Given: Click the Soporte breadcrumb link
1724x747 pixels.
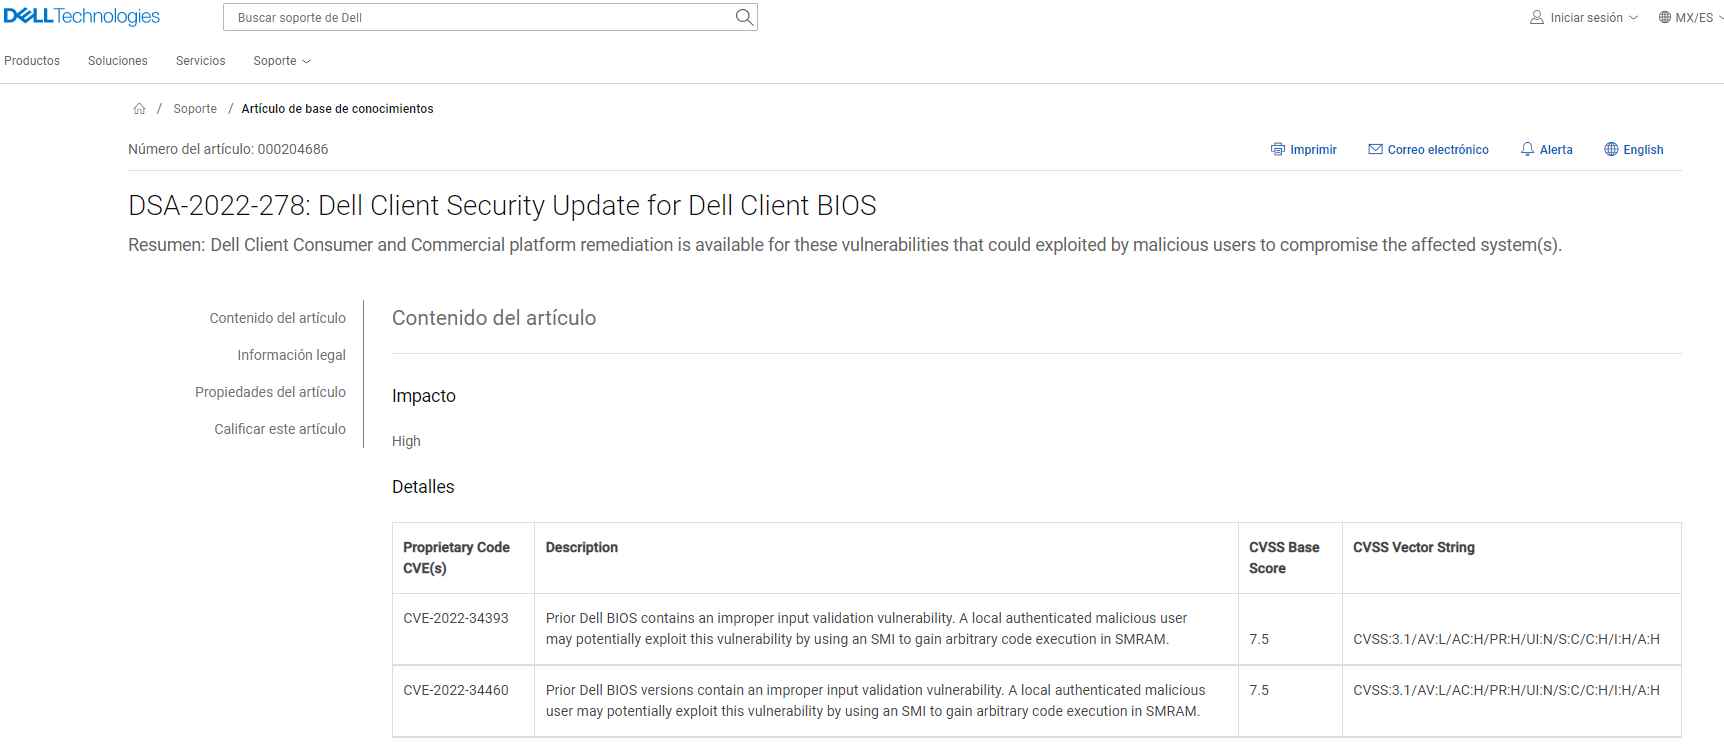Looking at the screenshot, I should coord(195,108).
